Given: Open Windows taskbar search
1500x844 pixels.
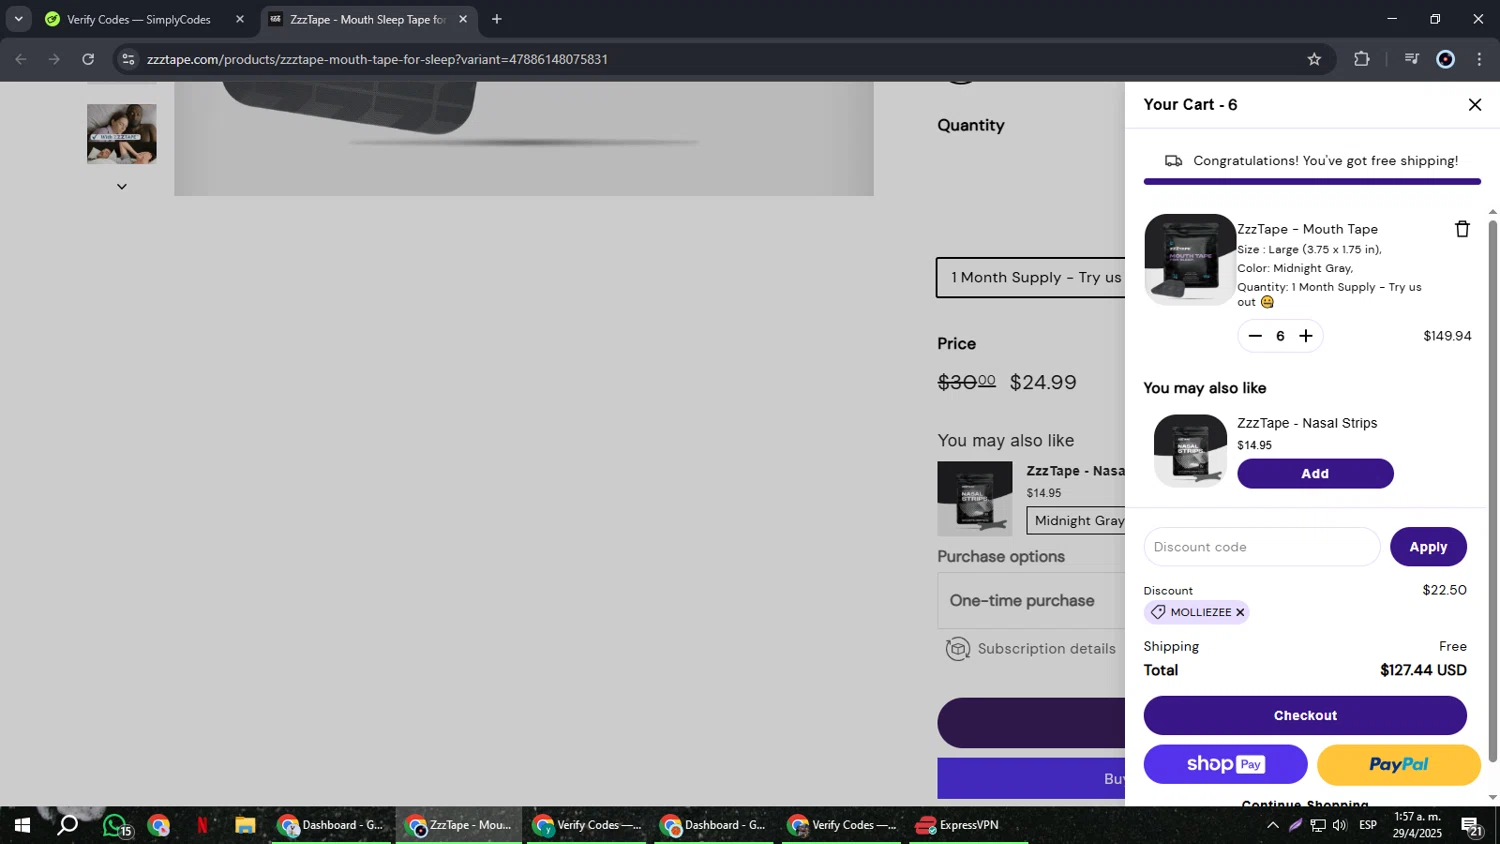Looking at the screenshot, I should [68, 826].
